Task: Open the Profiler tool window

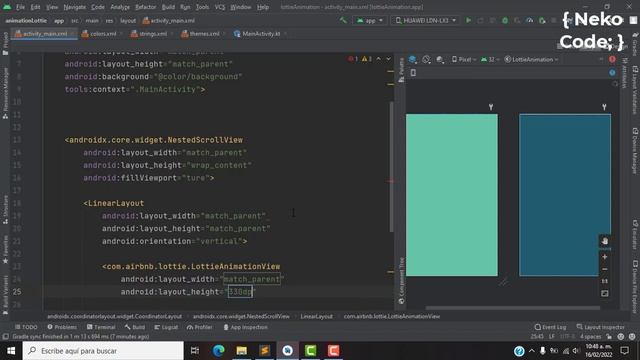Action: 200,327
